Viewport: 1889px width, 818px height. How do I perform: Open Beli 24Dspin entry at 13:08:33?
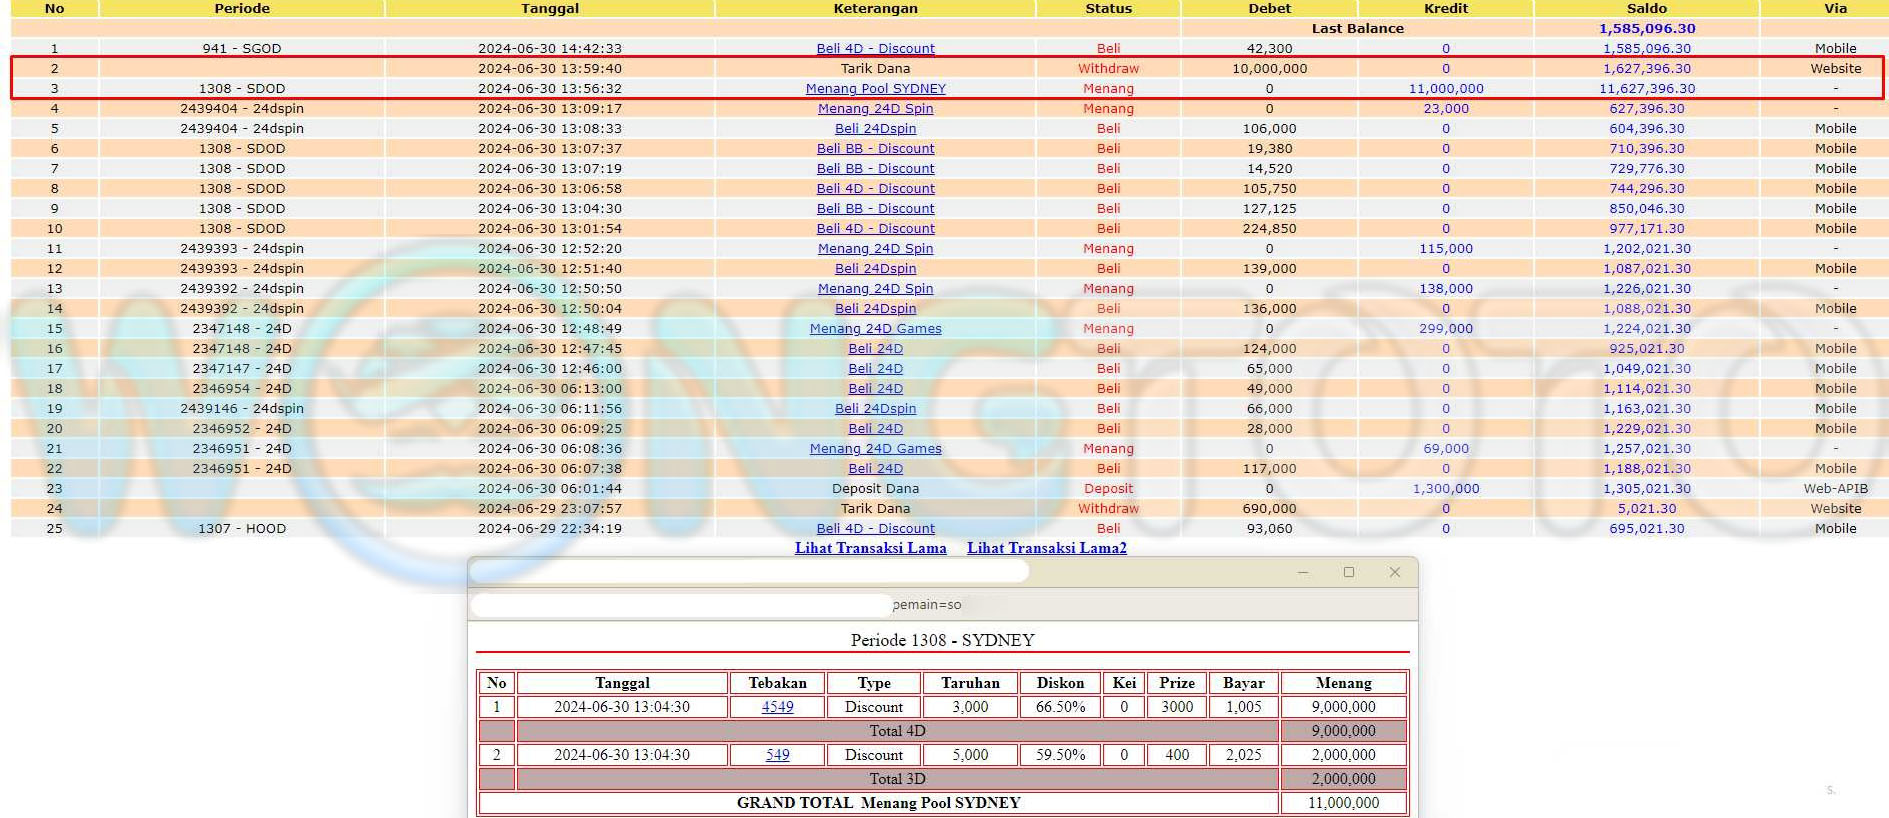(875, 129)
